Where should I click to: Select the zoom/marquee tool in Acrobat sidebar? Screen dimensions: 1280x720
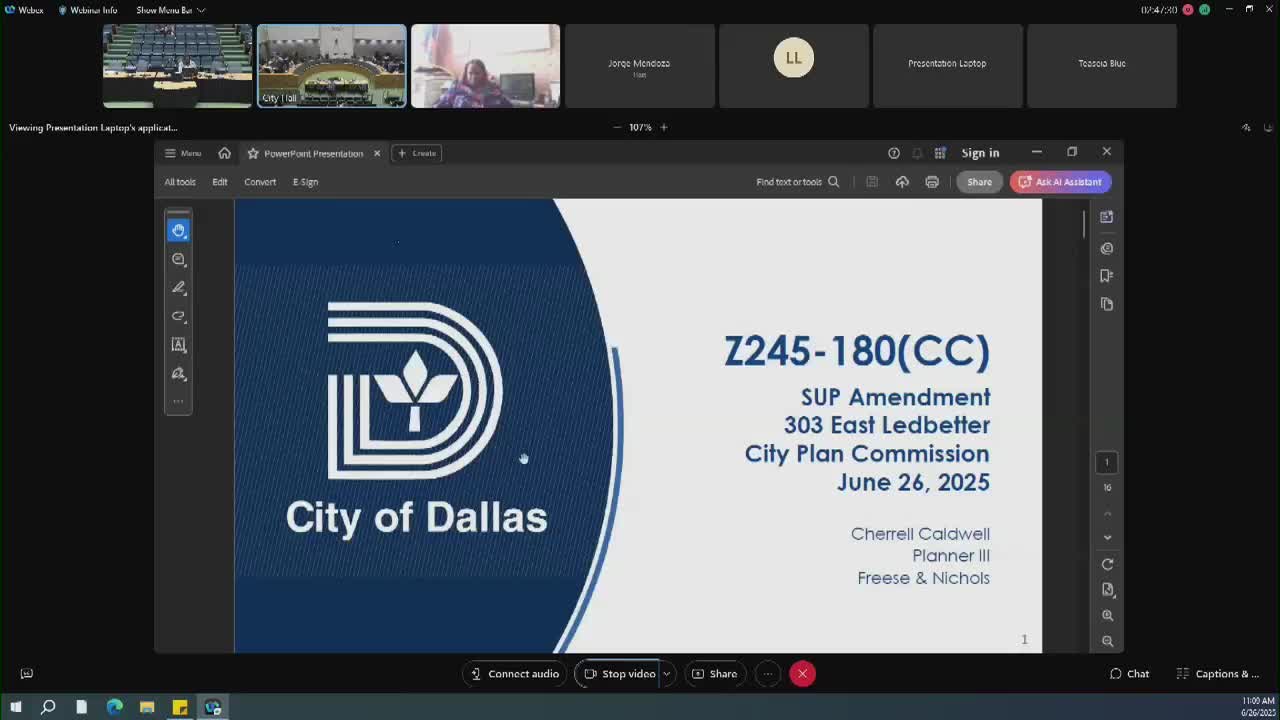point(178,259)
